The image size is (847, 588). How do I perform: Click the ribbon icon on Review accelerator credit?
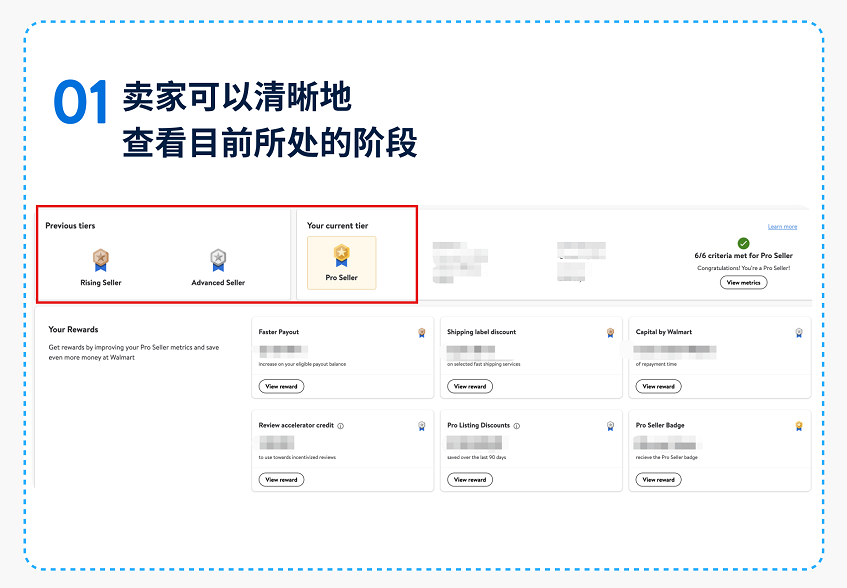click(x=421, y=427)
